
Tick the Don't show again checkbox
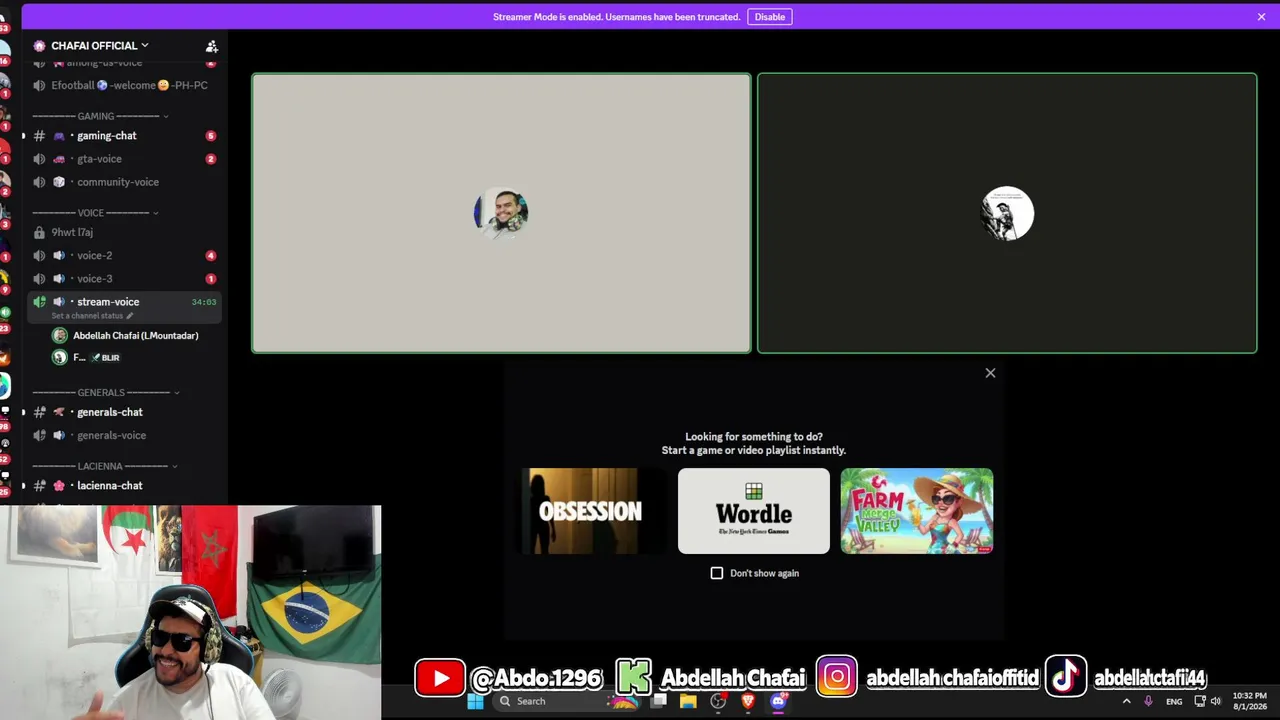pos(717,573)
